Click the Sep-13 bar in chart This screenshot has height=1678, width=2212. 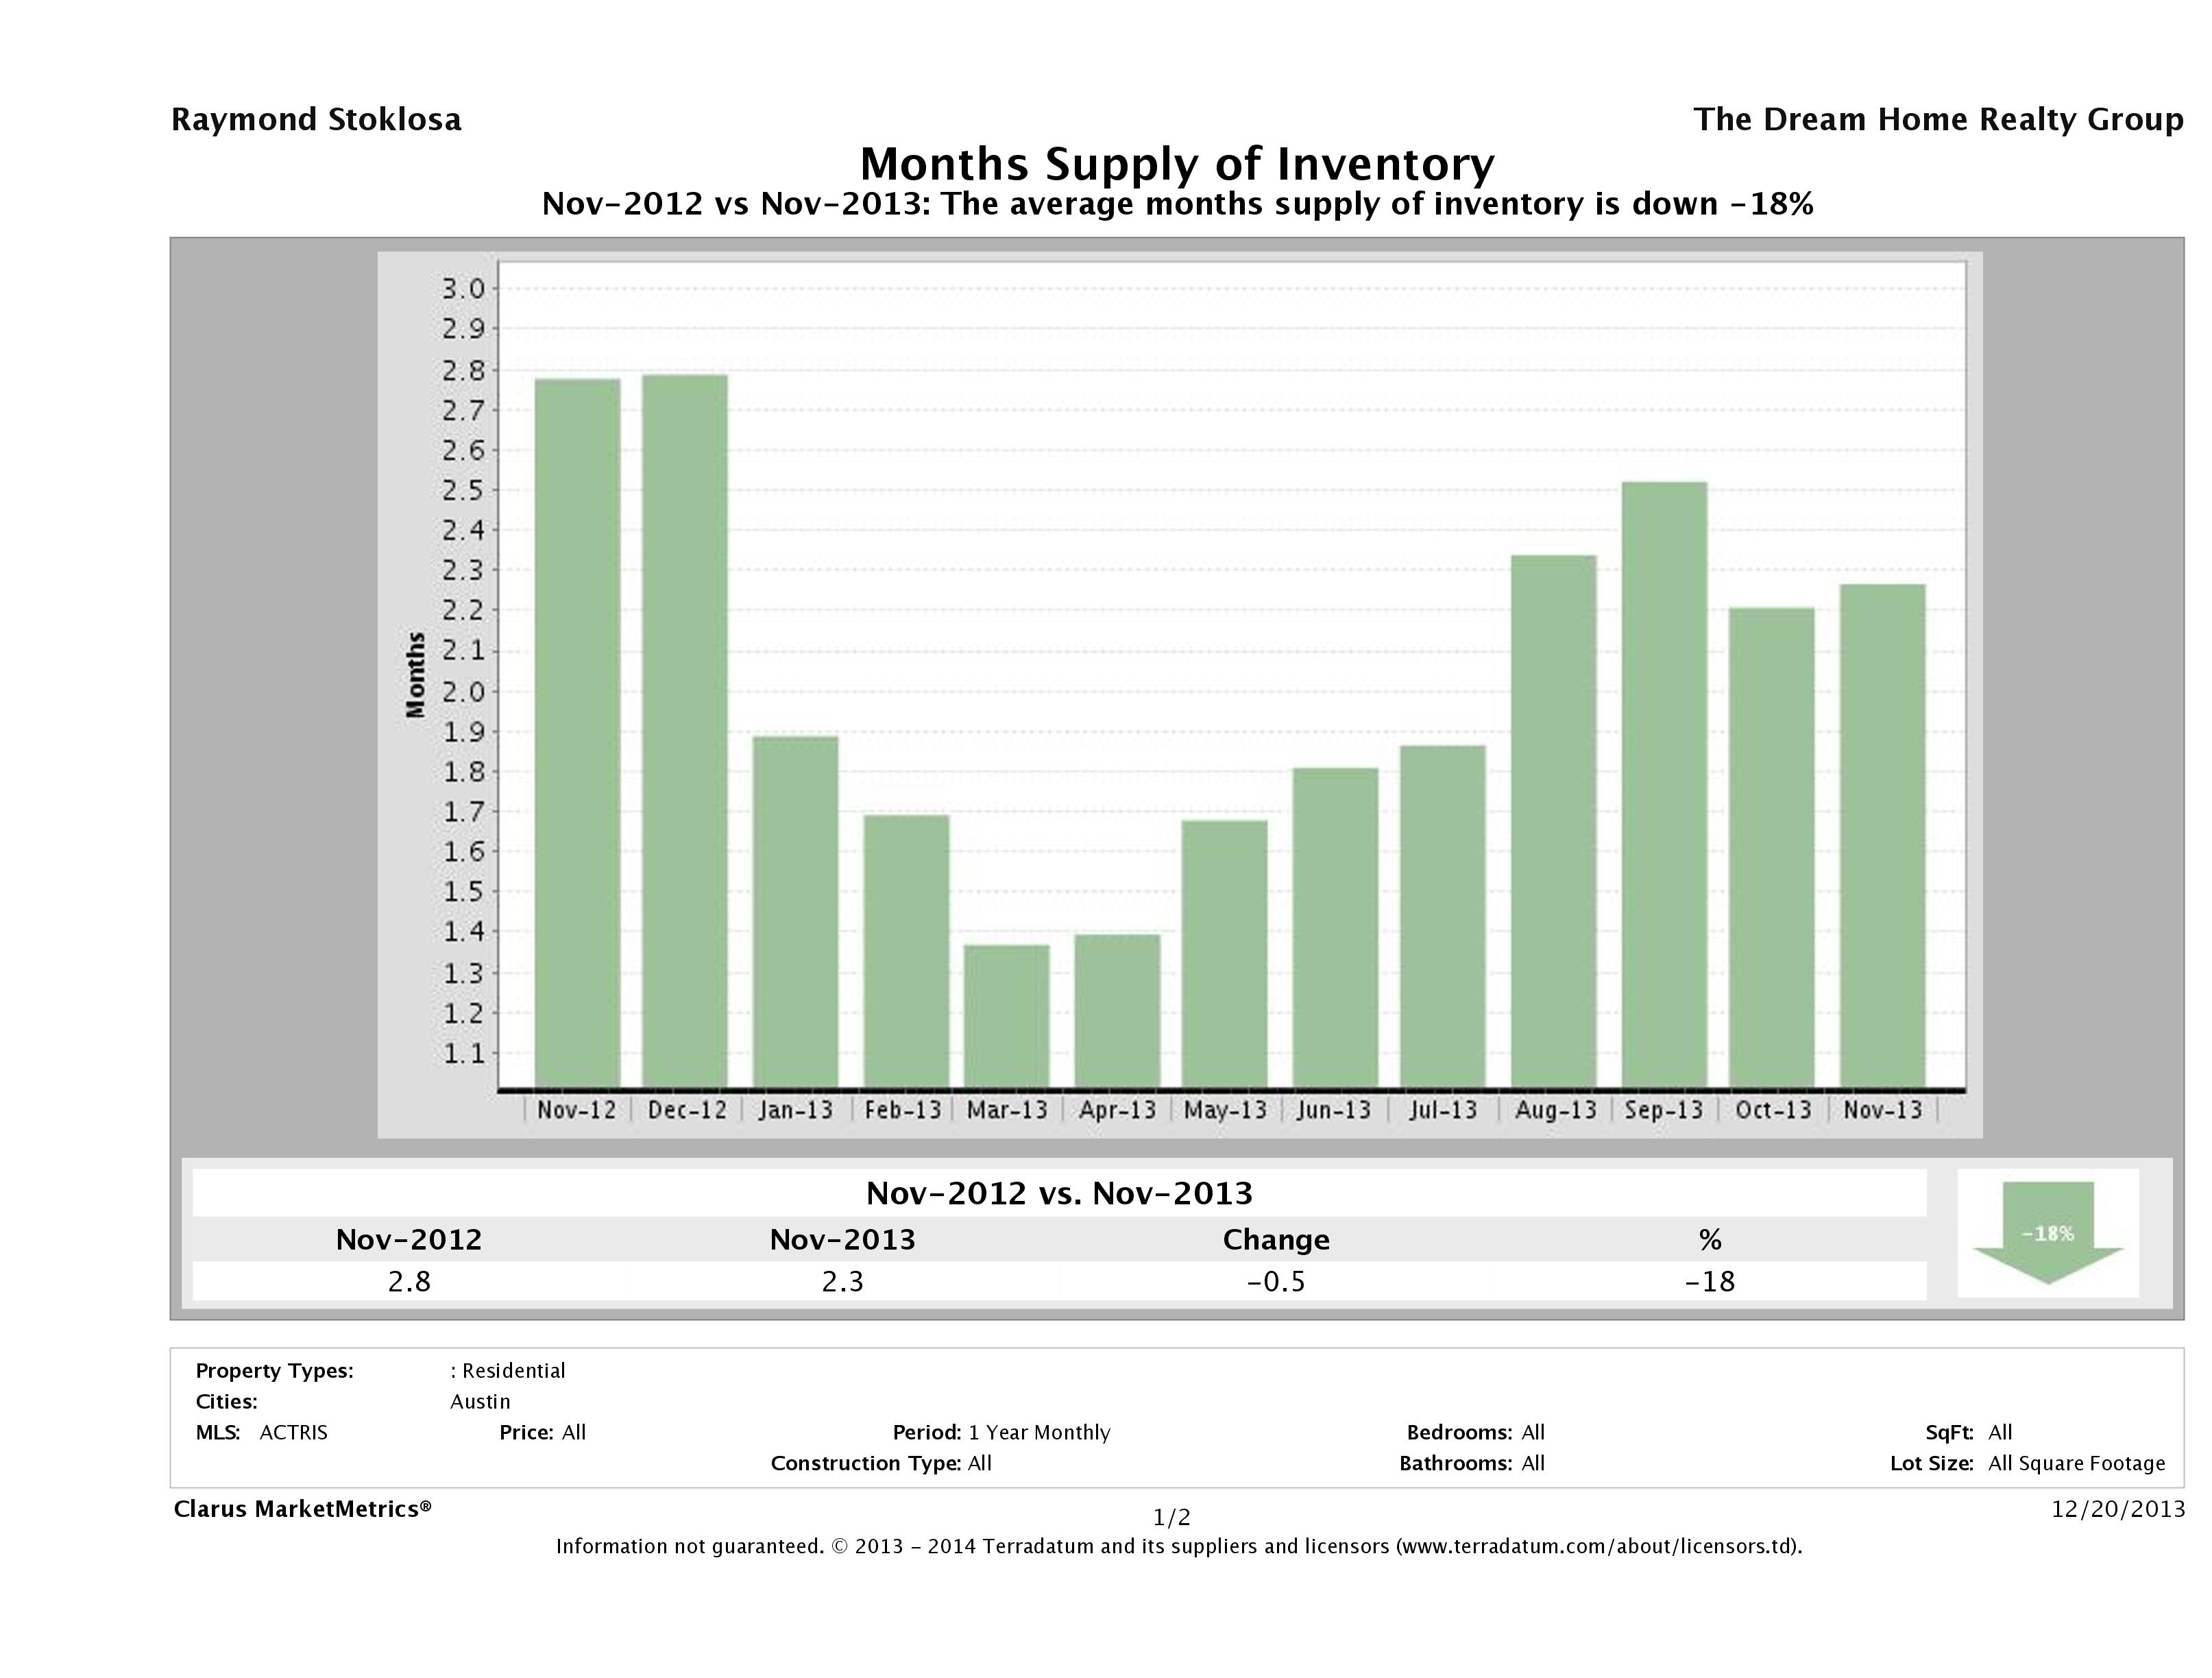click(1664, 785)
